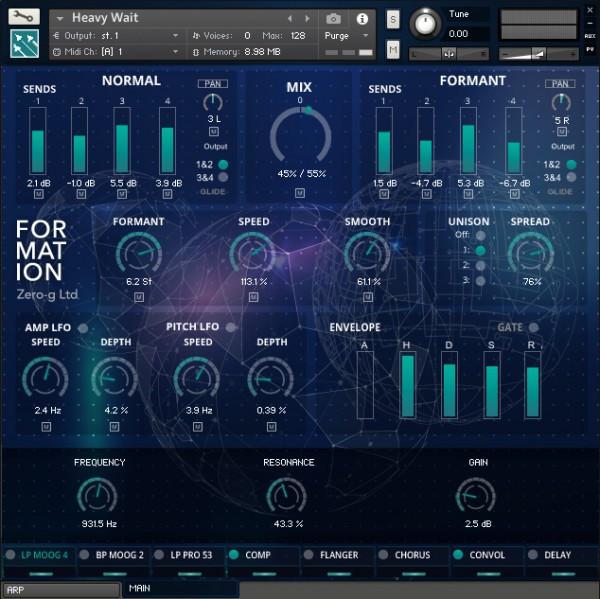Go to the previous preset arrow
The height and width of the screenshot is (599, 600).
(x=290, y=18)
